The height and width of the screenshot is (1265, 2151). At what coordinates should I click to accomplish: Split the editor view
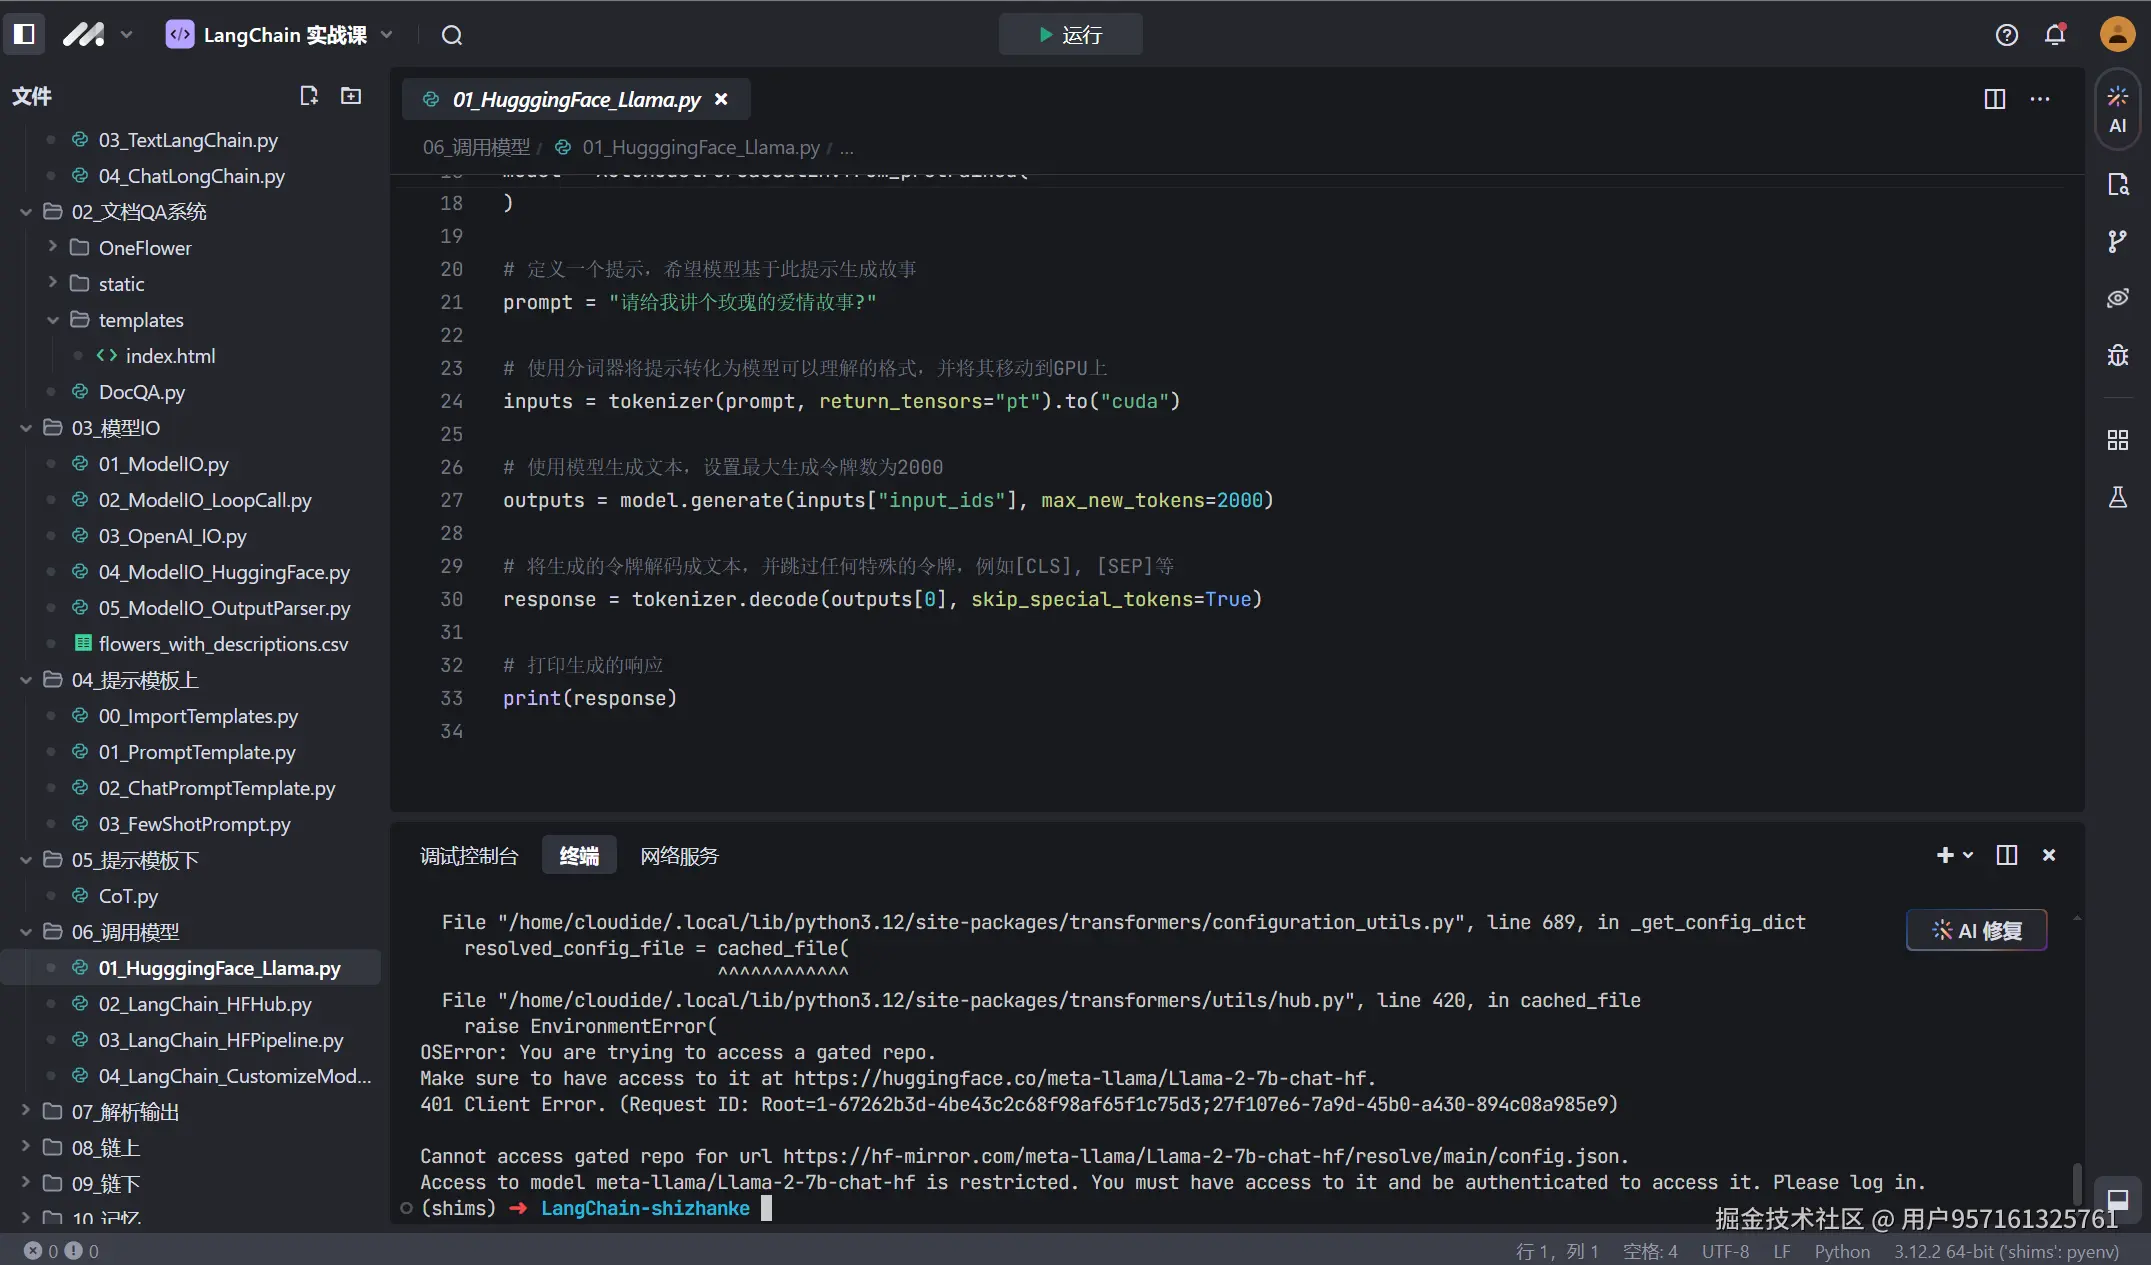[1994, 99]
